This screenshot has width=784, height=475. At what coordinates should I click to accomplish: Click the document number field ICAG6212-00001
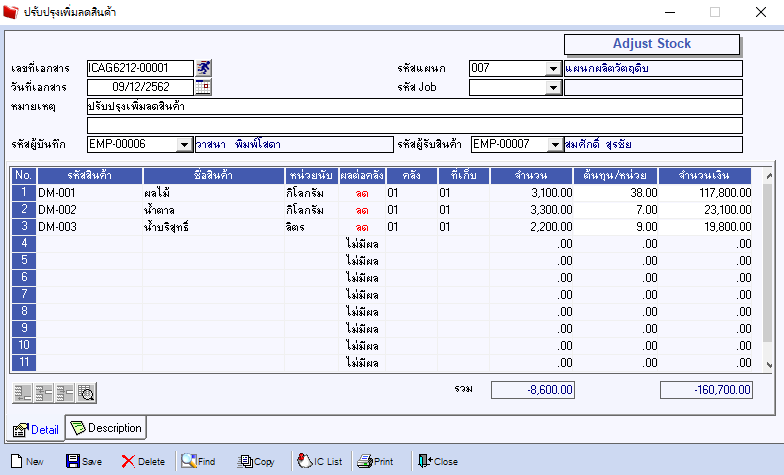(x=140, y=68)
